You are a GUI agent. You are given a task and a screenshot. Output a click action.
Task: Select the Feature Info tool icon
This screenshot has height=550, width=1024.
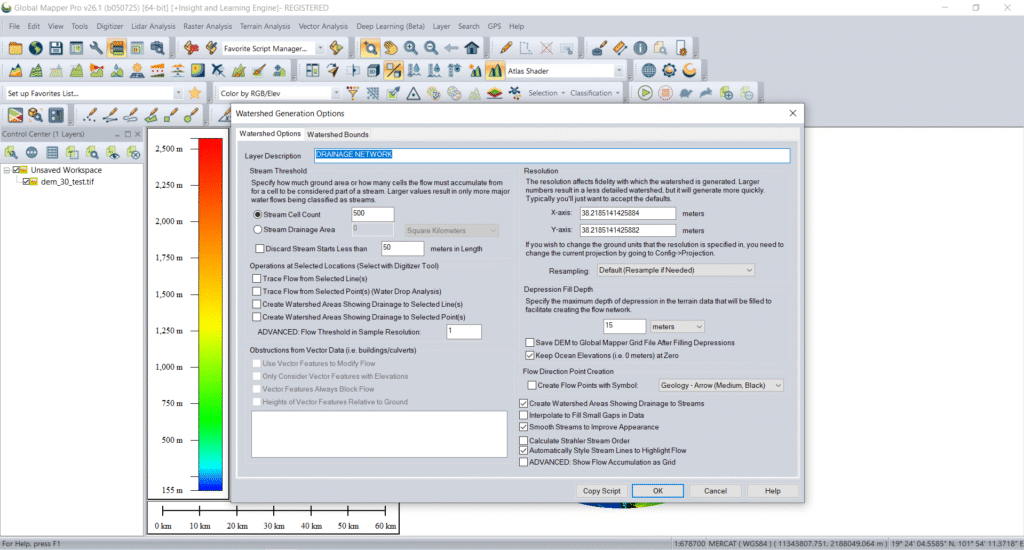coord(640,48)
